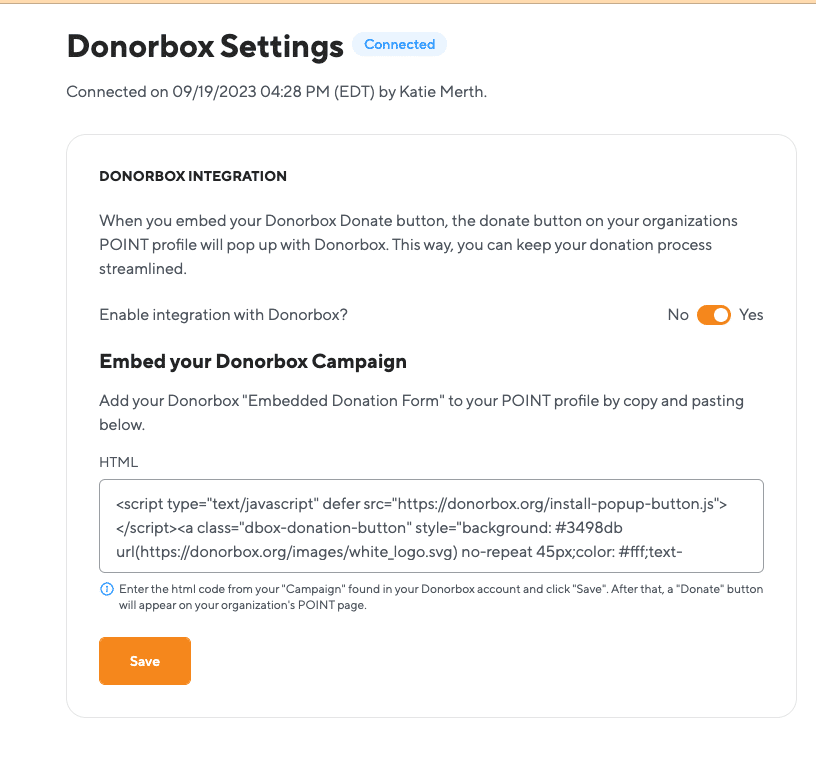Click the 'DONORBOX INTEGRATION' section header
Viewport: 816px width, 781px height.
click(x=192, y=176)
